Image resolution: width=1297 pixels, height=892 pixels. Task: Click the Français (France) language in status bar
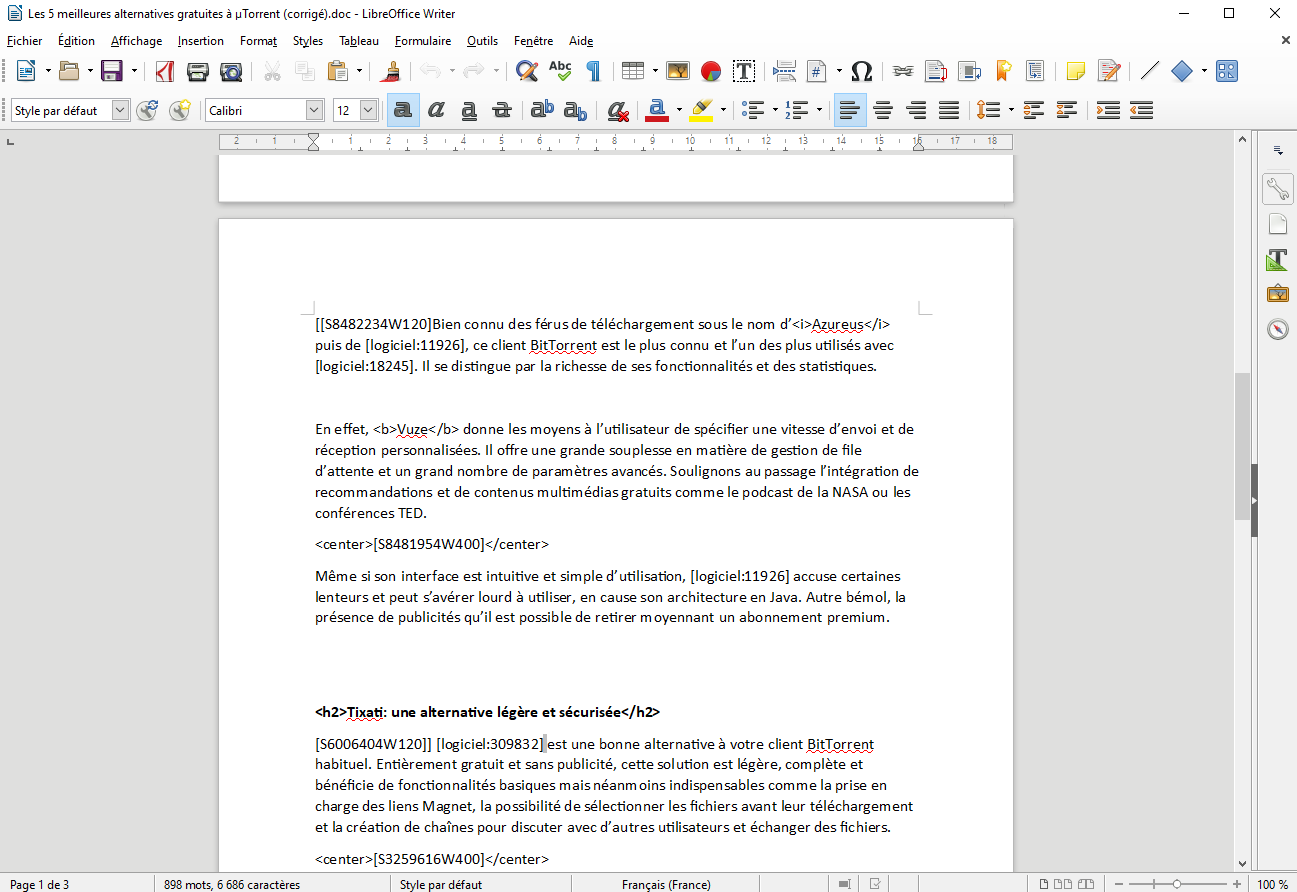(x=666, y=884)
